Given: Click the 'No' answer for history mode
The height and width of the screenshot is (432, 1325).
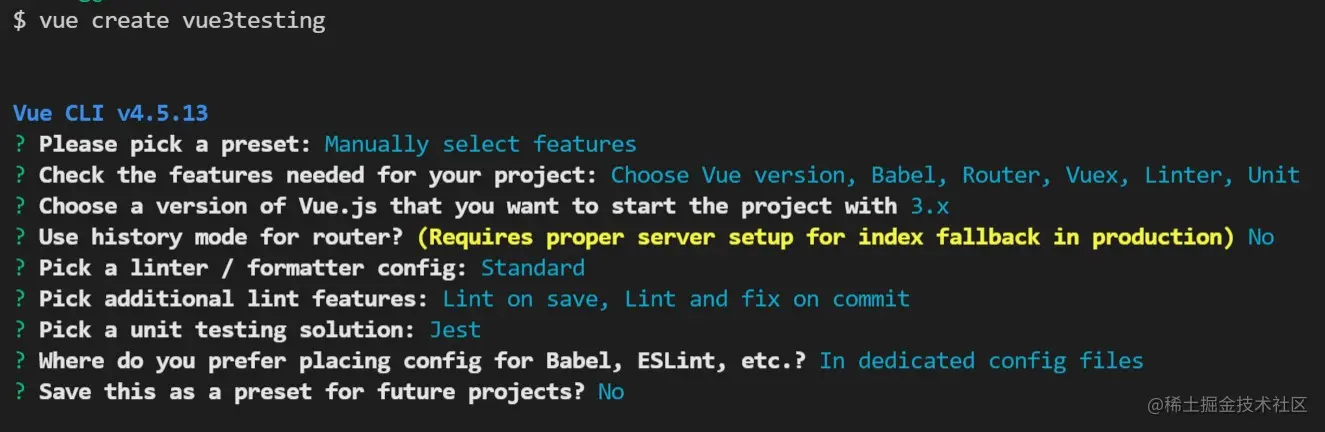Looking at the screenshot, I should 1261,238.
